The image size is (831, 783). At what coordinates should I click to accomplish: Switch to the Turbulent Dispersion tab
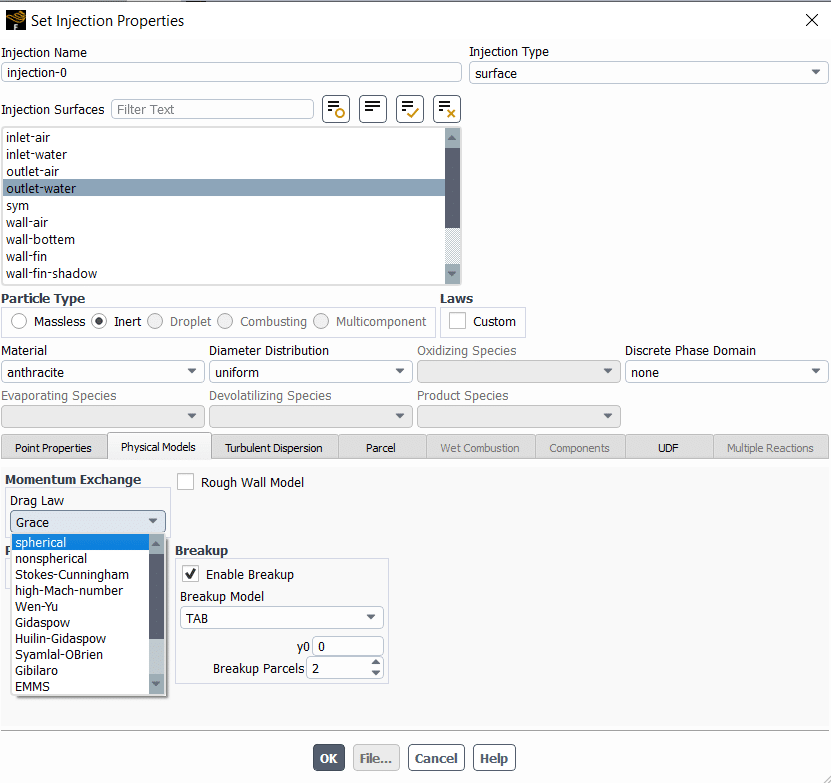click(273, 448)
